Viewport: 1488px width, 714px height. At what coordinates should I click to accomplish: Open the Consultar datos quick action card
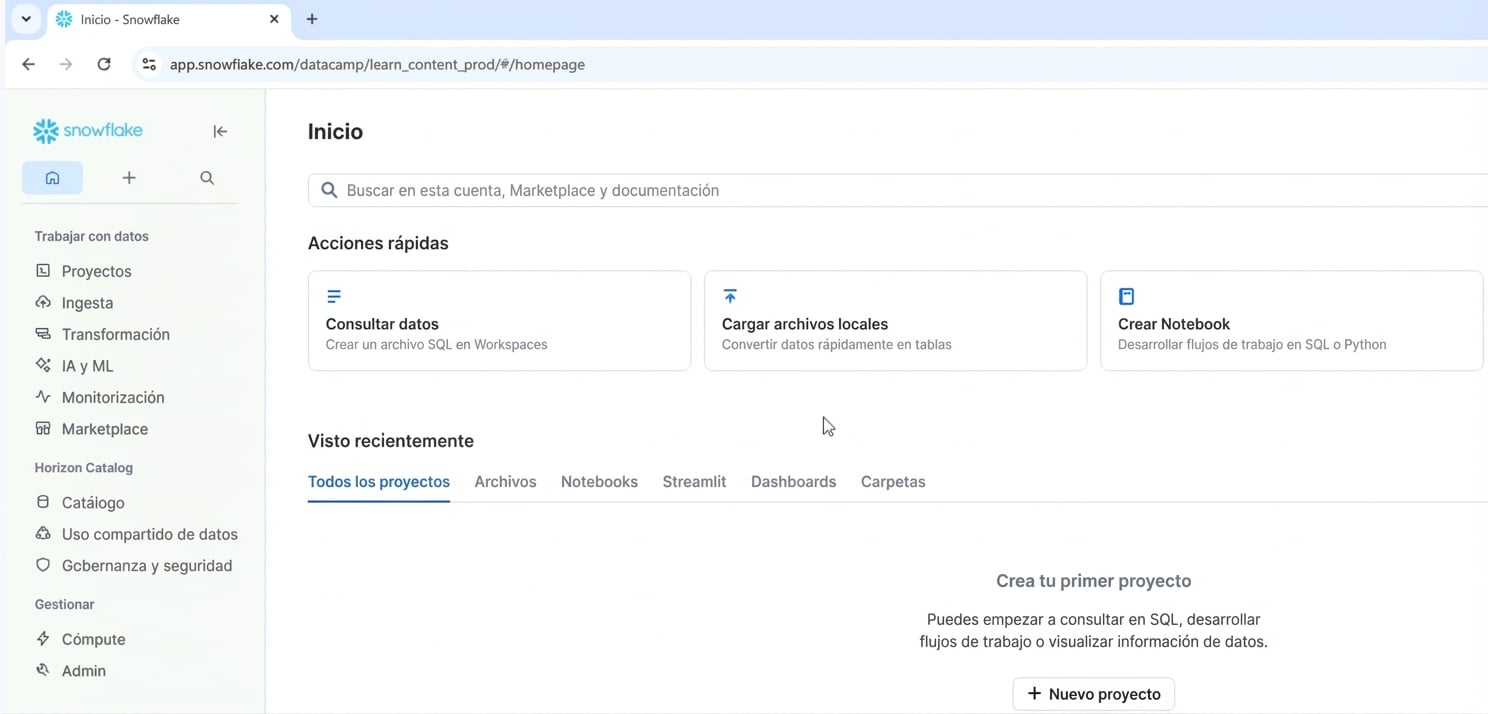pyautogui.click(x=499, y=321)
